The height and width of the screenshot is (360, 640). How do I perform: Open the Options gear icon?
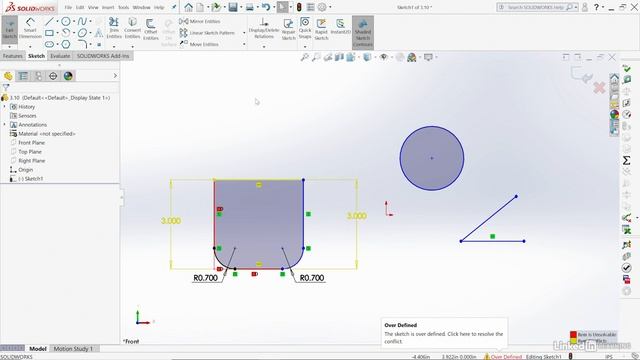point(322,7)
